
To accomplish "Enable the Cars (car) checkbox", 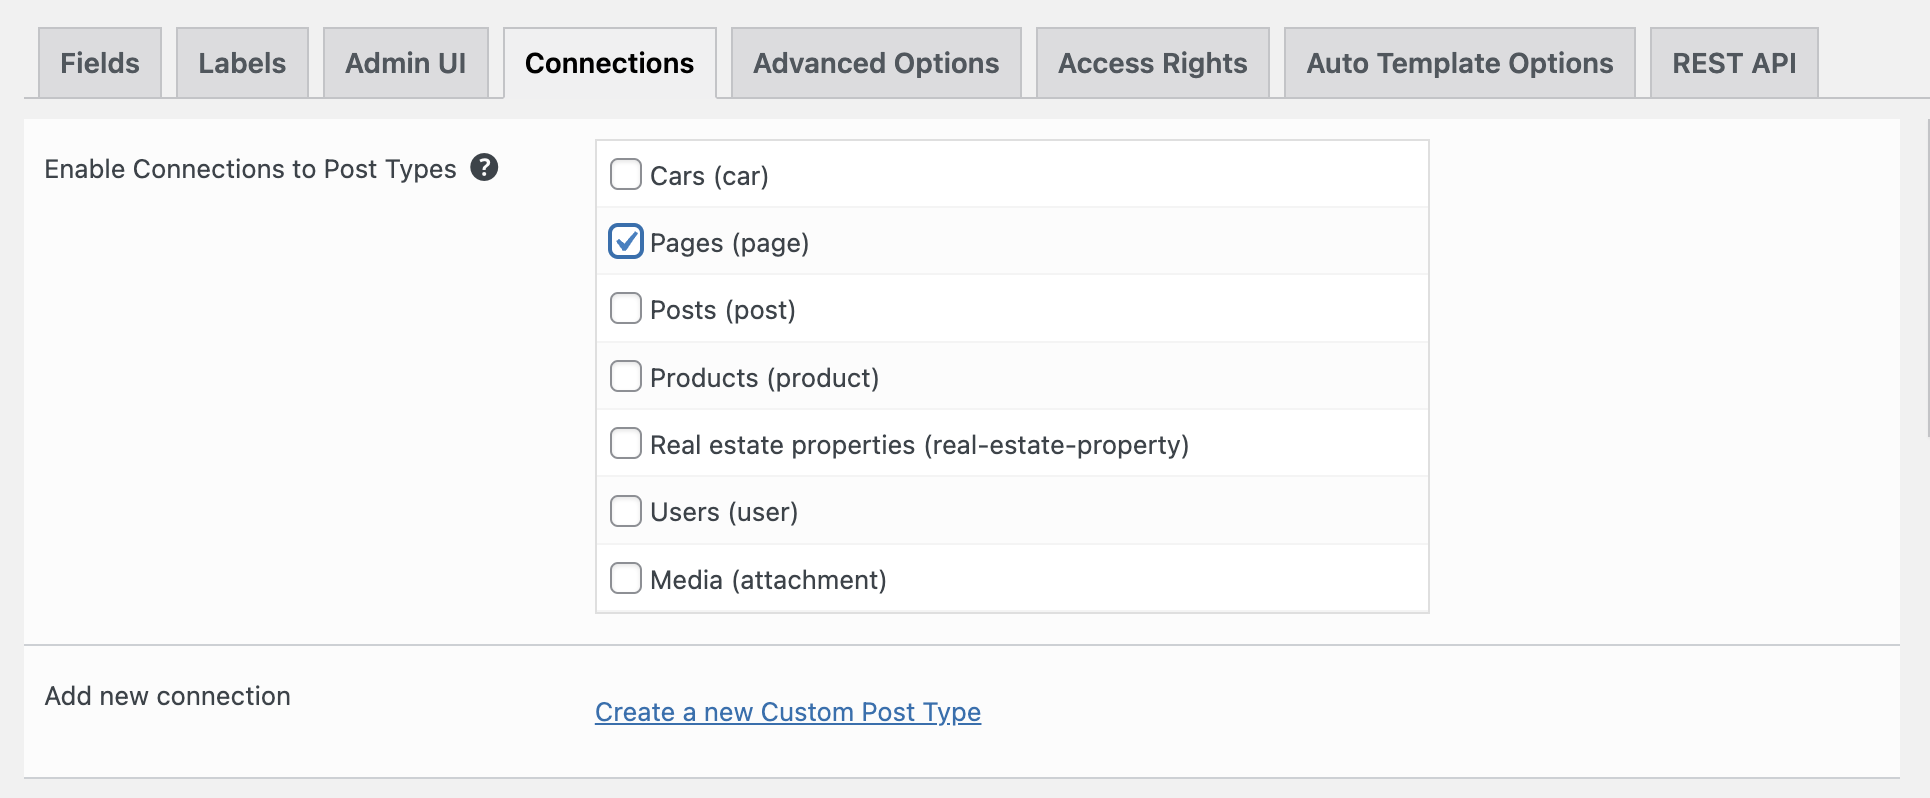I will coord(626,175).
